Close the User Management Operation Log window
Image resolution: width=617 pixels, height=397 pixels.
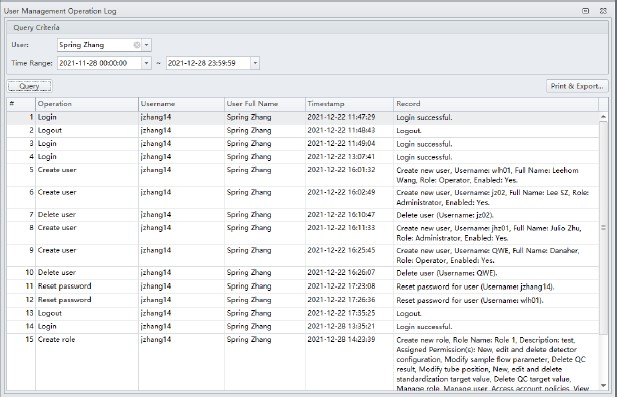click(603, 11)
